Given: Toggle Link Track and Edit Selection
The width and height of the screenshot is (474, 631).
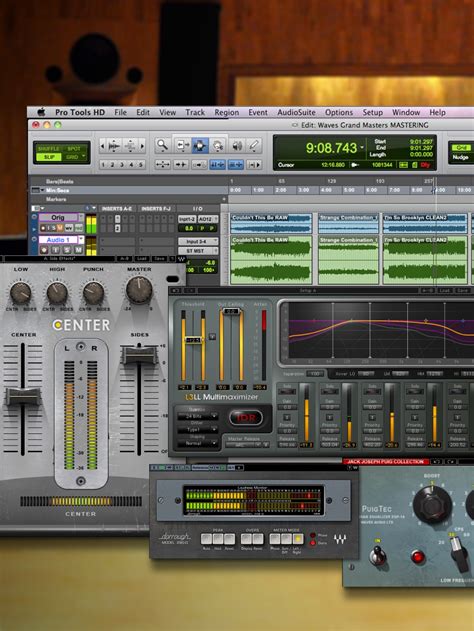Looking at the screenshot, I should 235,165.
